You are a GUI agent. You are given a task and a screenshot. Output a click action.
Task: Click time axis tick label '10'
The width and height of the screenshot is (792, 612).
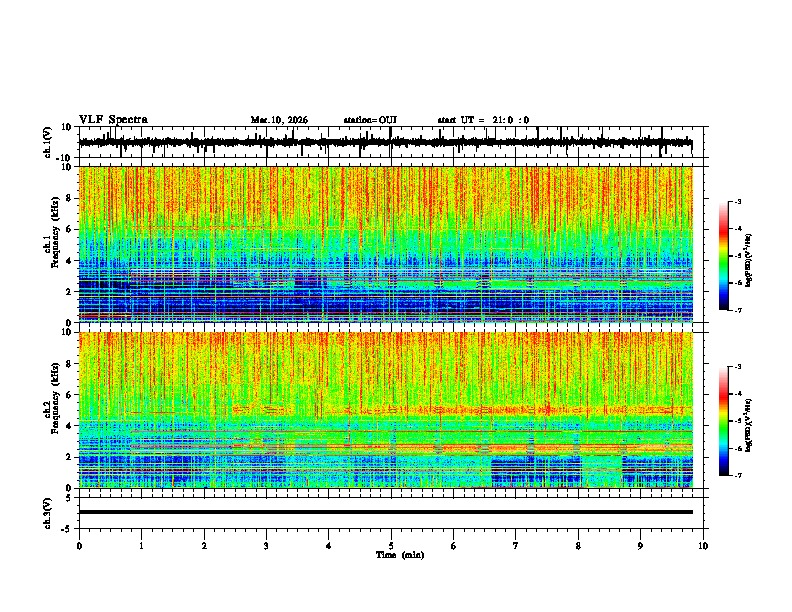coord(703,546)
